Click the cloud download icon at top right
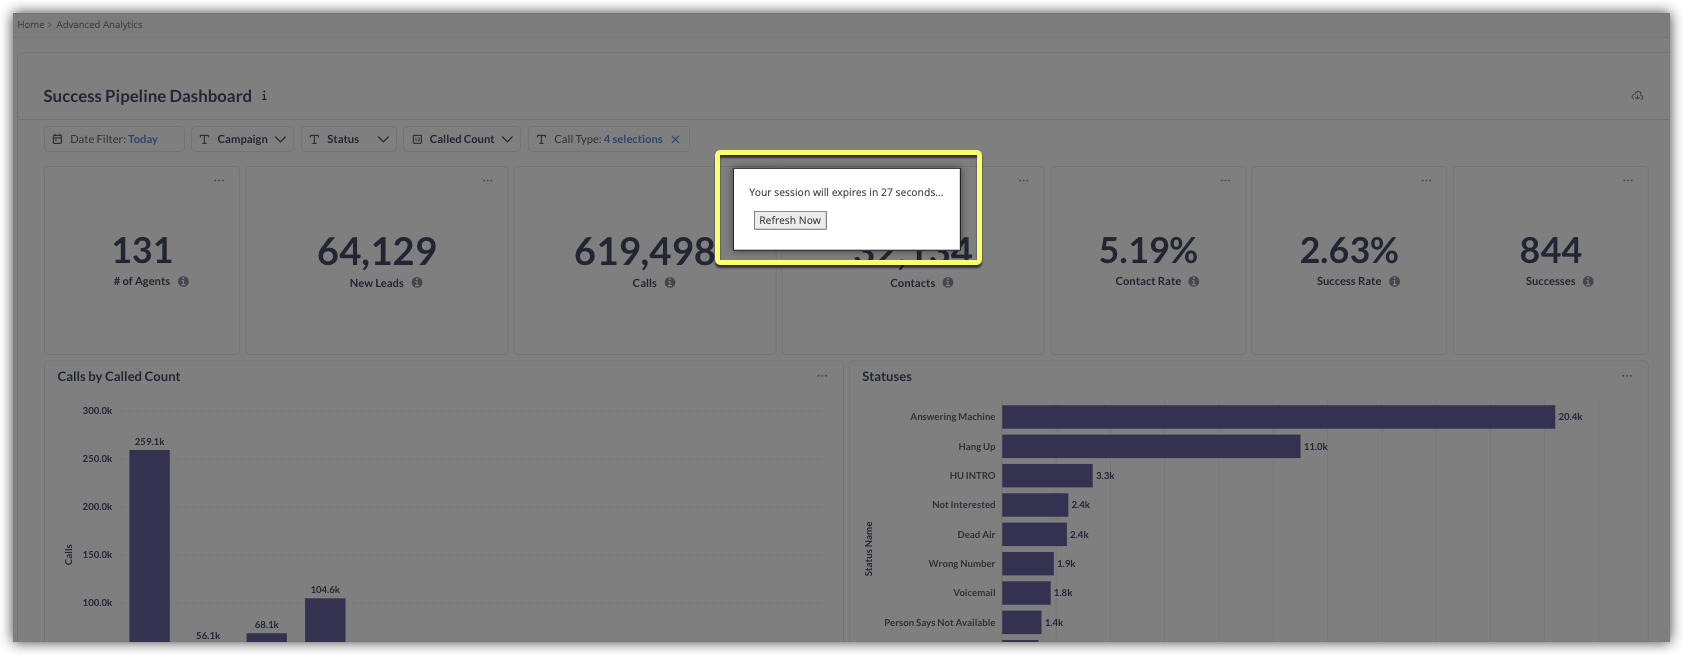This screenshot has width=1683, height=655. coord(1637,96)
